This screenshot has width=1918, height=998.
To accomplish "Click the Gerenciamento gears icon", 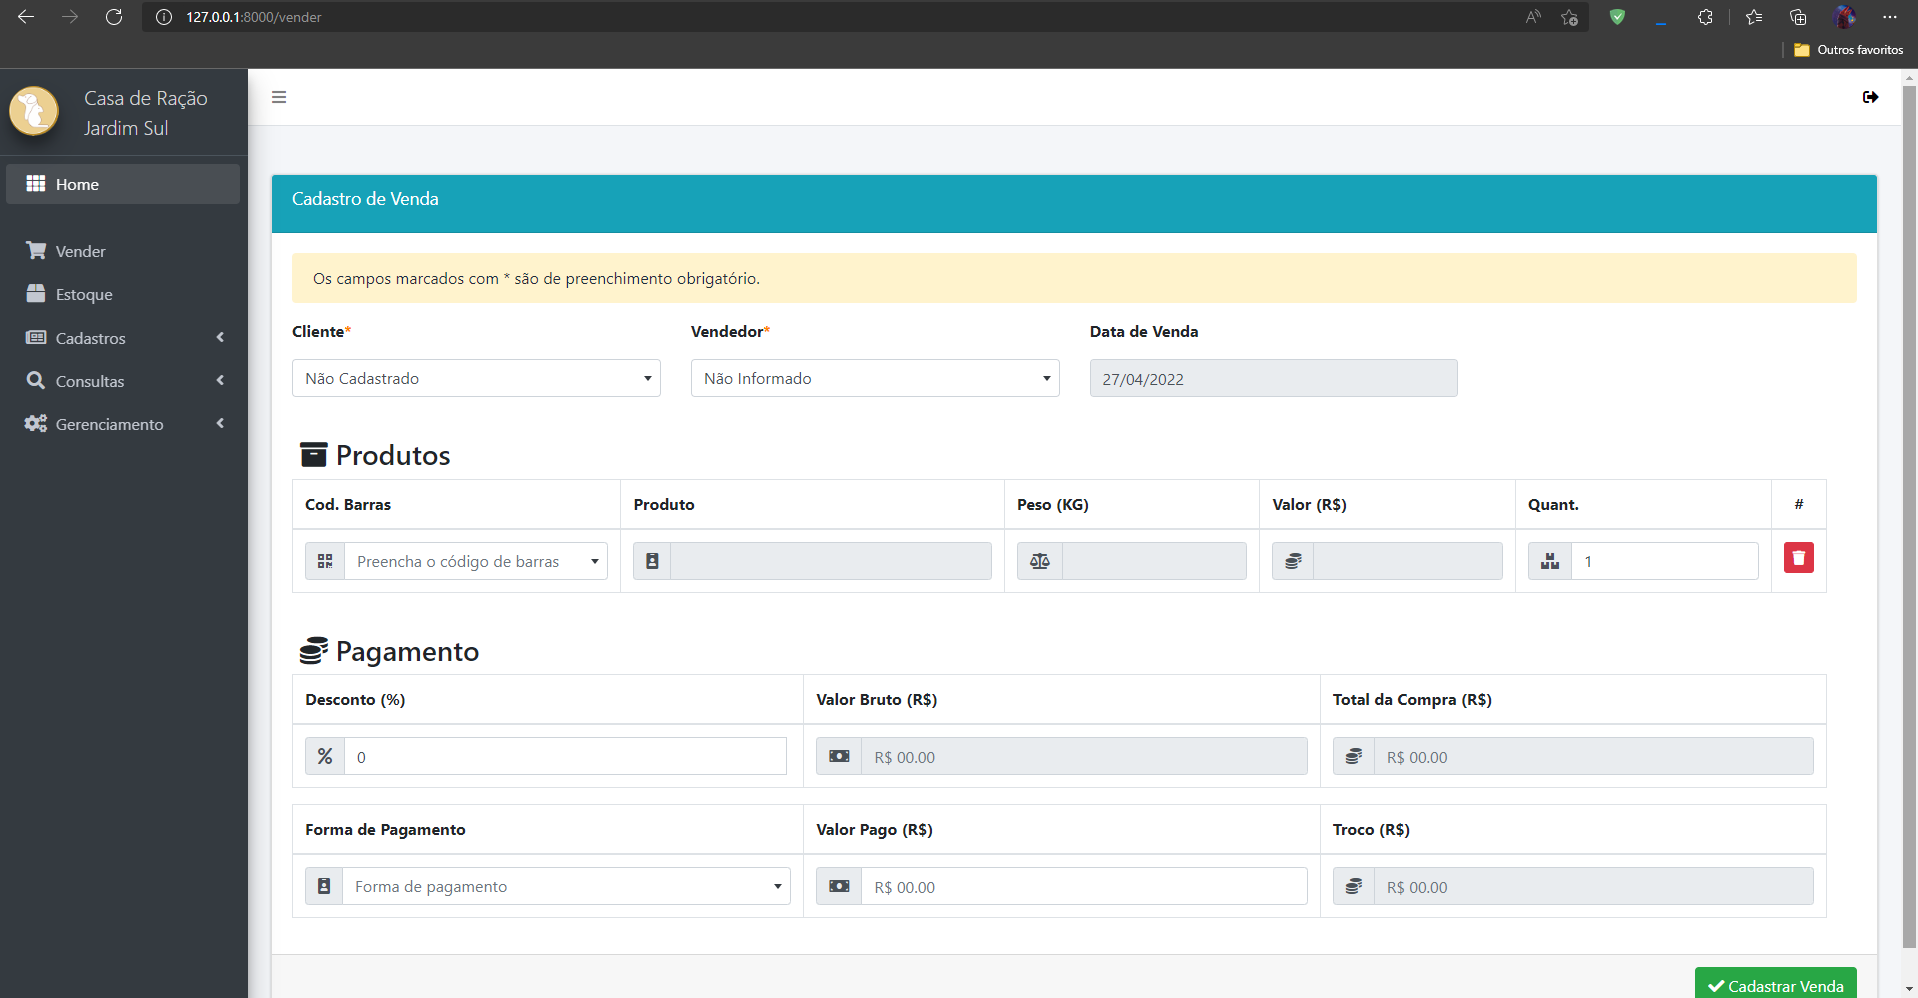I will [x=36, y=423].
